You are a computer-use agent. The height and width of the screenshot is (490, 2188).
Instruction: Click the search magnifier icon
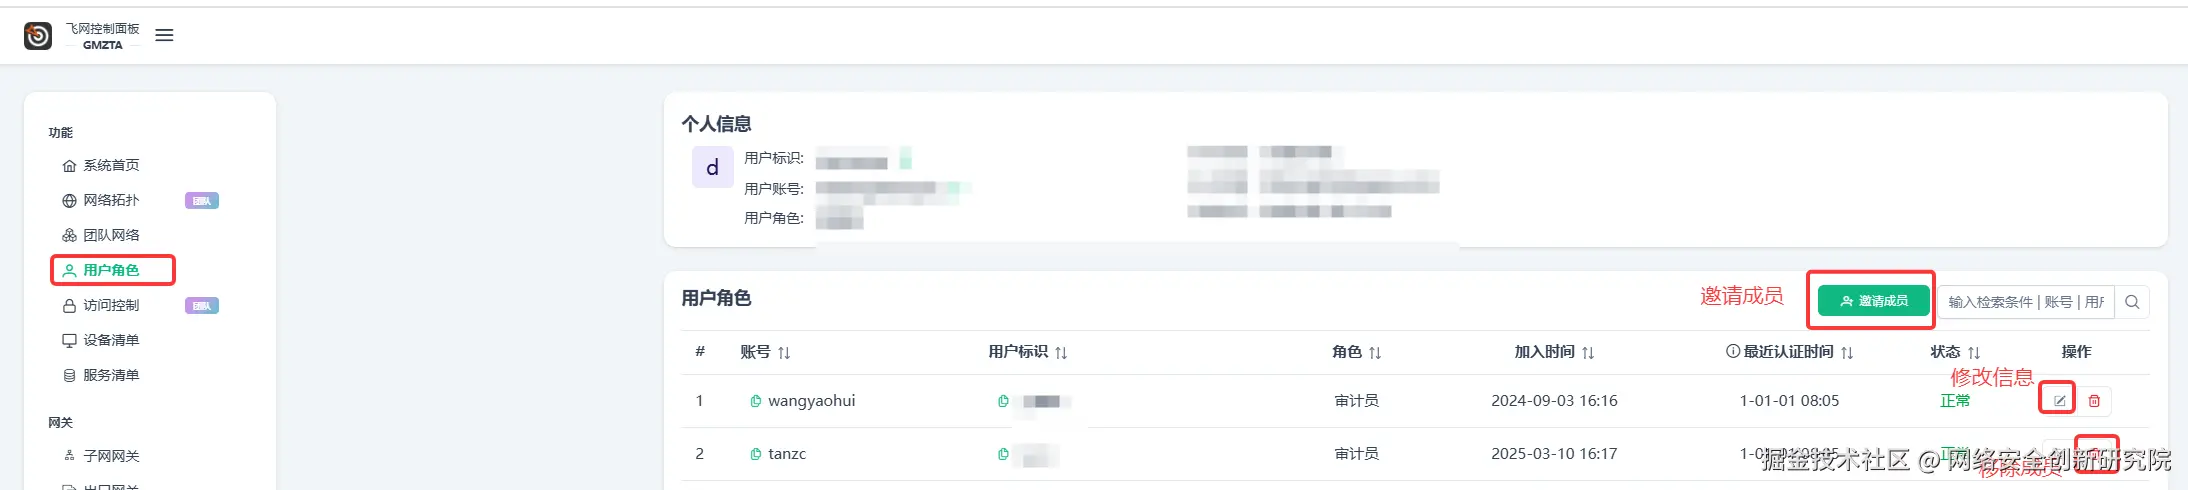(2132, 302)
